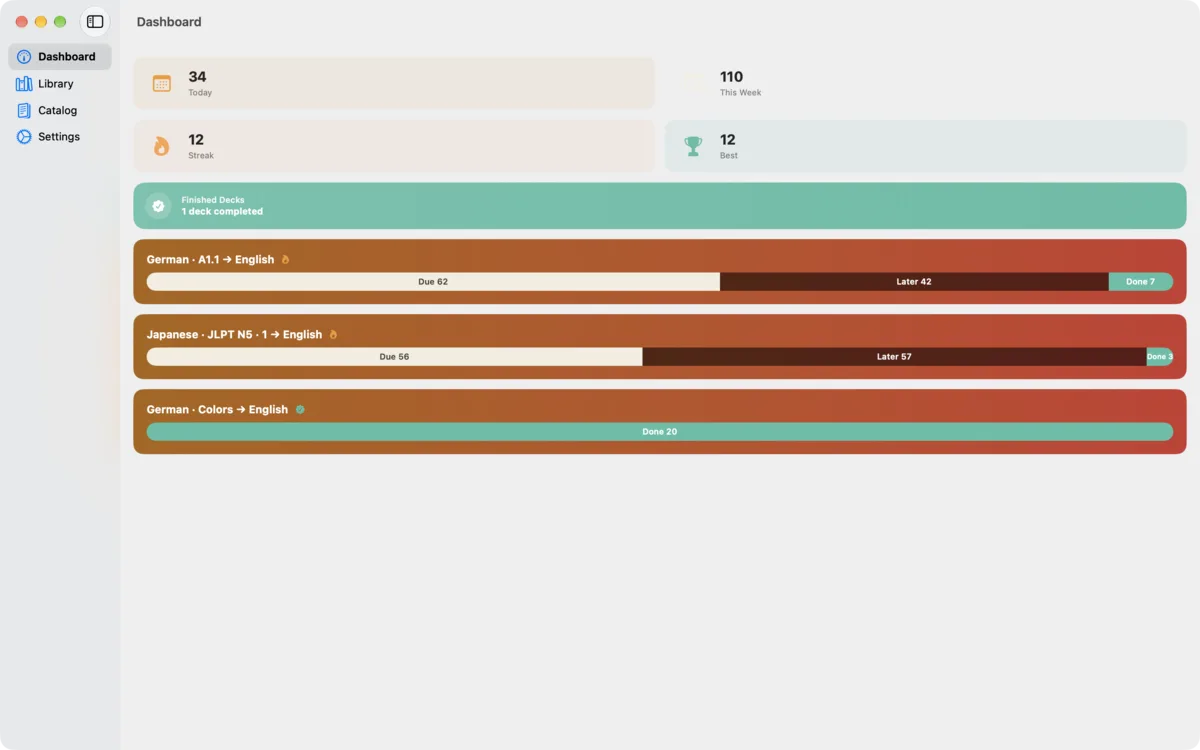
Task: Click the Later 57 progress segment
Action: click(894, 357)
